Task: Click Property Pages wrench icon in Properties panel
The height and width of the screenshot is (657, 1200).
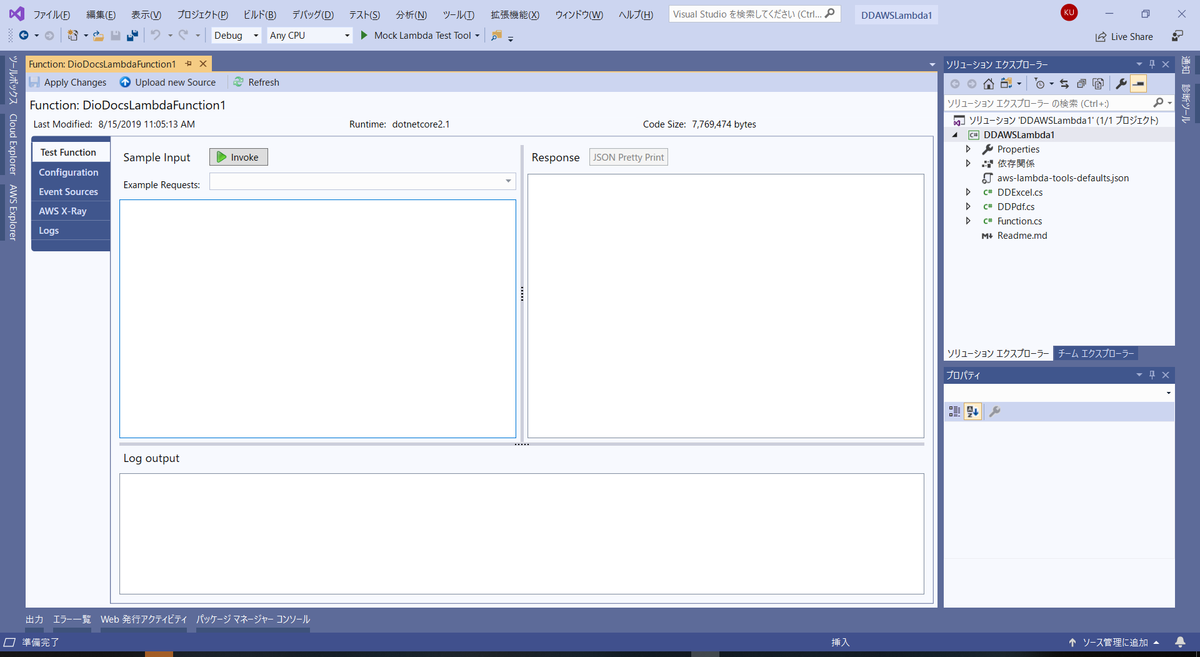Action: tap(995, 412)
